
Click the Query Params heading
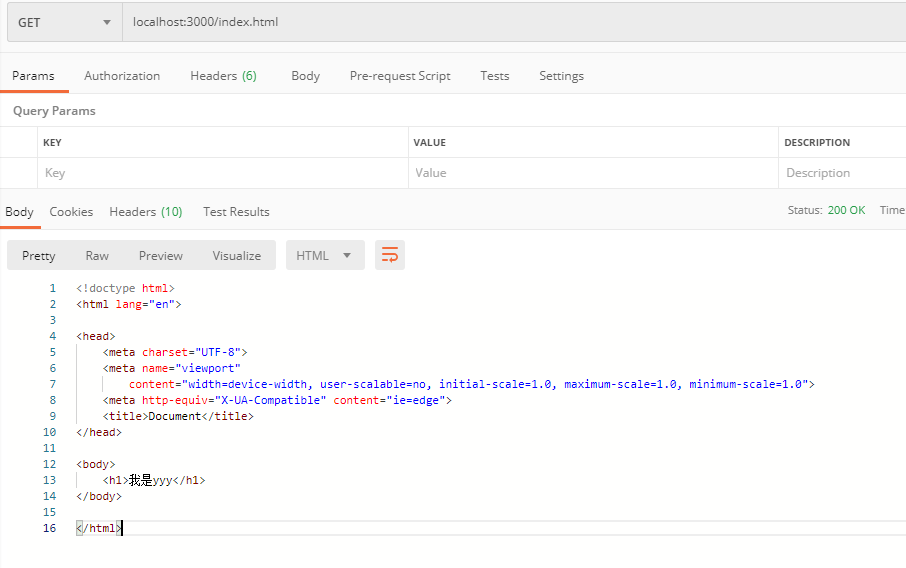point(54,111)
